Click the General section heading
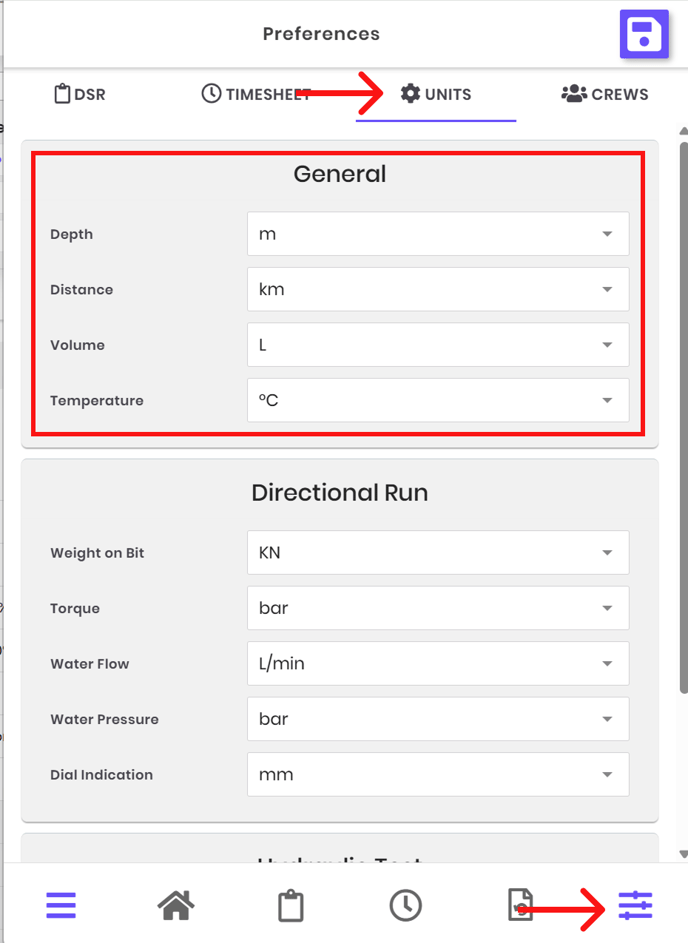This screenshot has width=688, height=943. [x=340, y=174]
